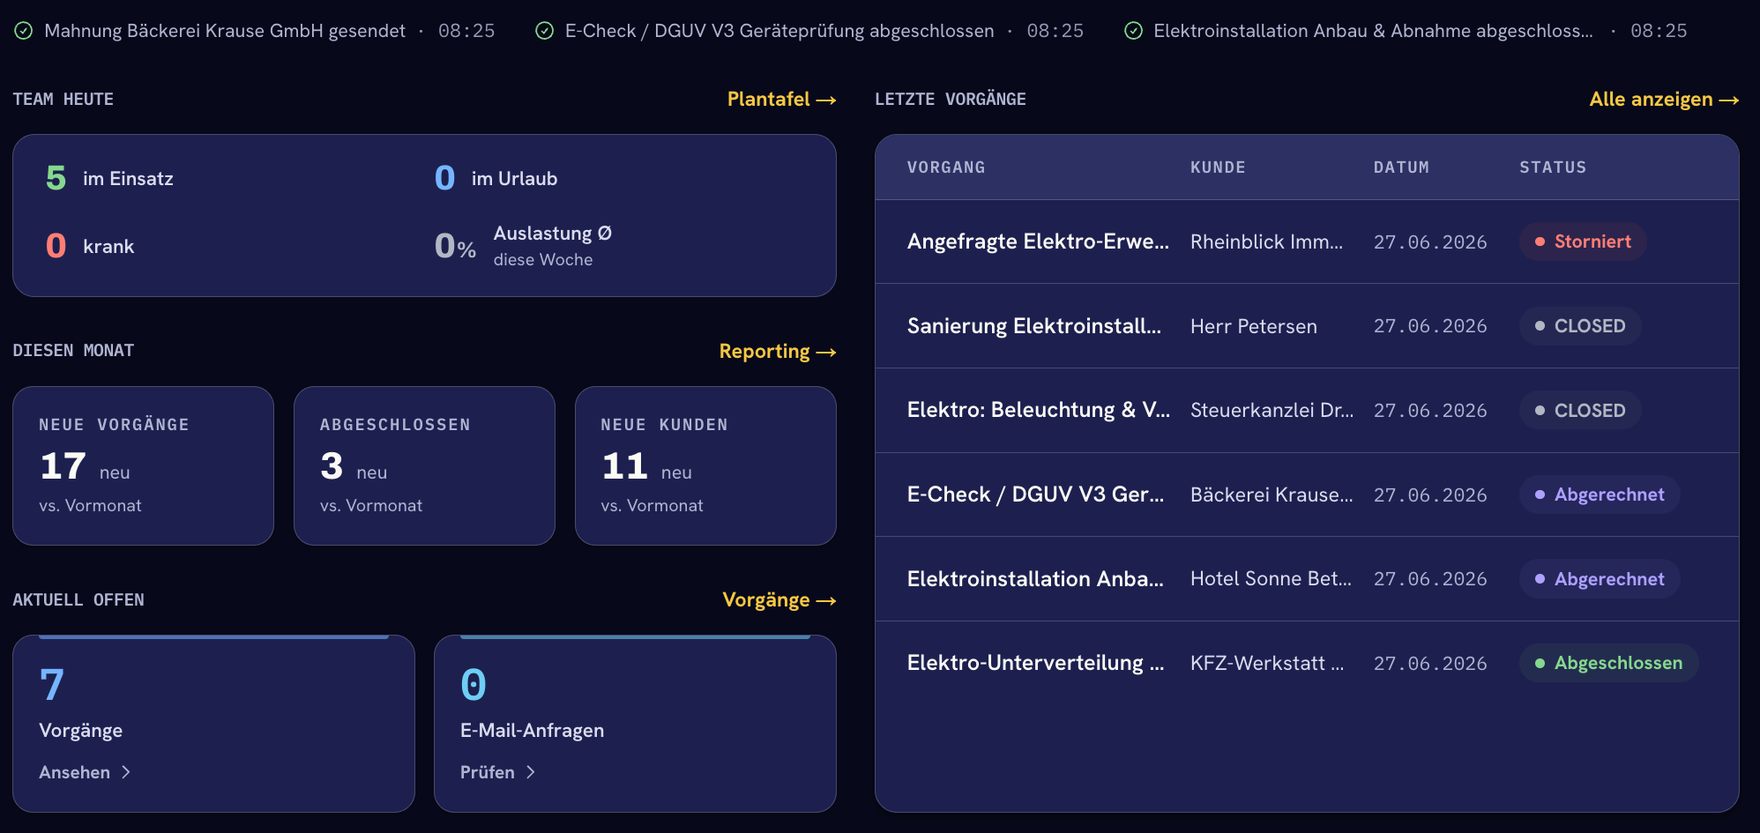Click customer Herr Petersen
Viewport: 1760px width, 833px height.
(1253, 326)
